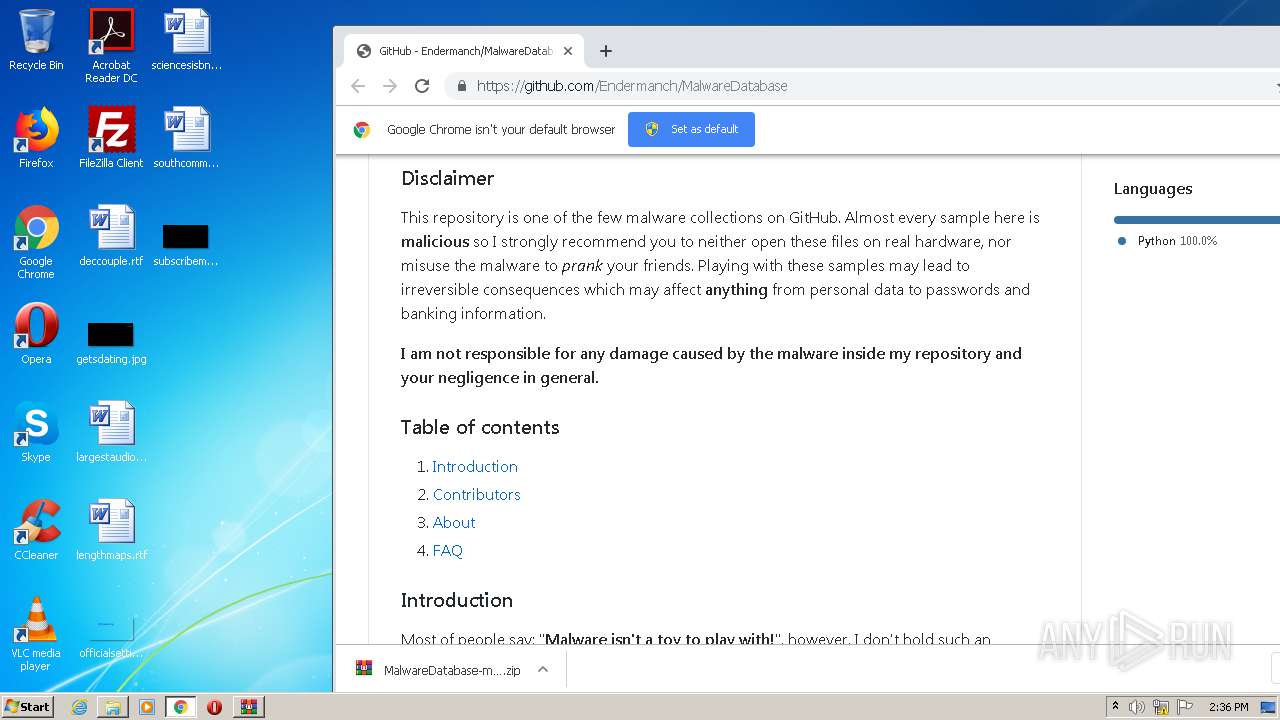Open the officialseth file icon
This screenshot has width=1280, height=720.
(111, 636)
